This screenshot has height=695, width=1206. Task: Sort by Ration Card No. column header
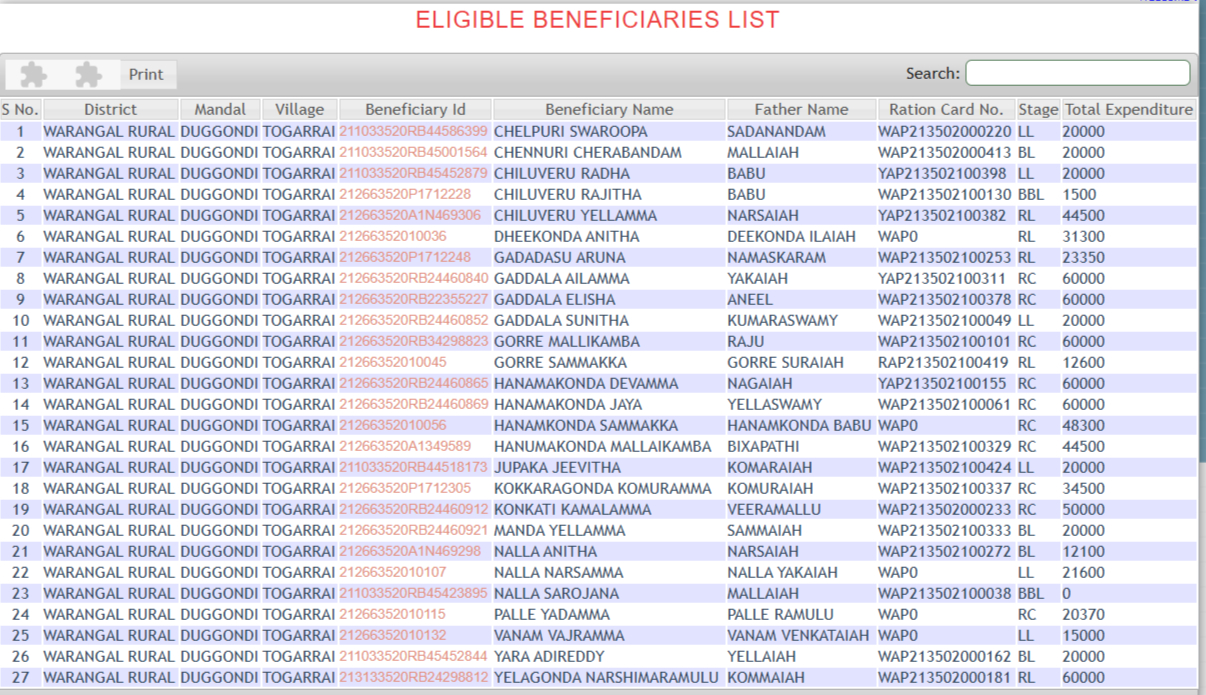(x=946, y=109)
